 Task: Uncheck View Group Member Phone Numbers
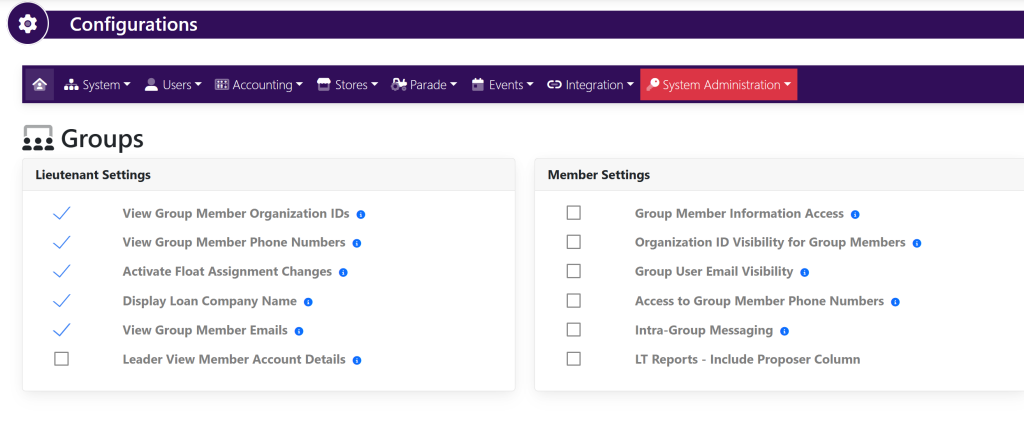tap(62, 242)
